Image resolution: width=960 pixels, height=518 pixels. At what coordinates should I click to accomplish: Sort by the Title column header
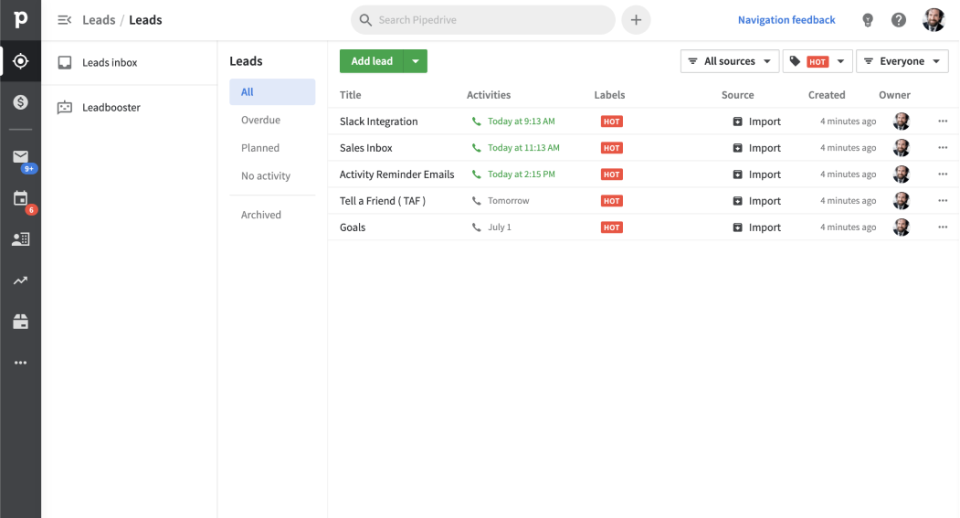click(350, 95)
